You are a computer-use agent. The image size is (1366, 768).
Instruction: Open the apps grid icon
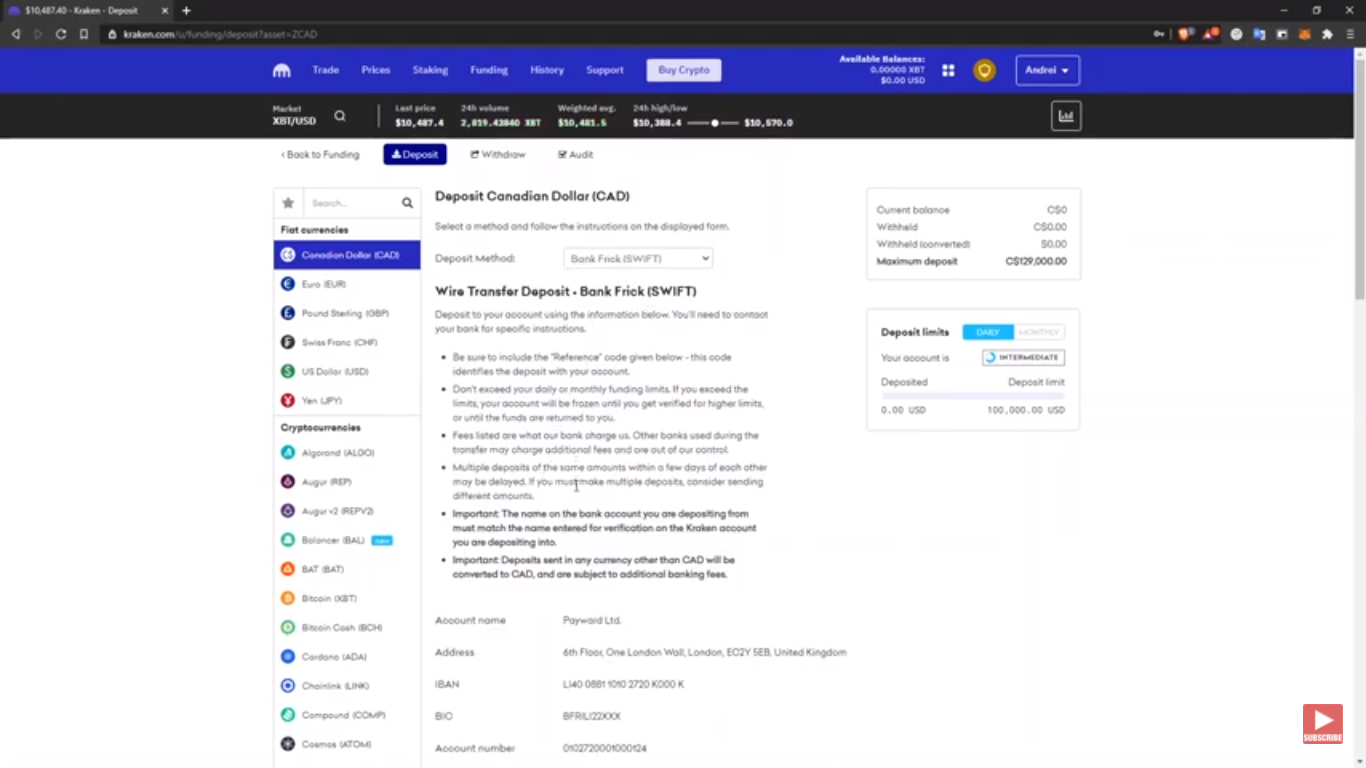click(948, 70)
